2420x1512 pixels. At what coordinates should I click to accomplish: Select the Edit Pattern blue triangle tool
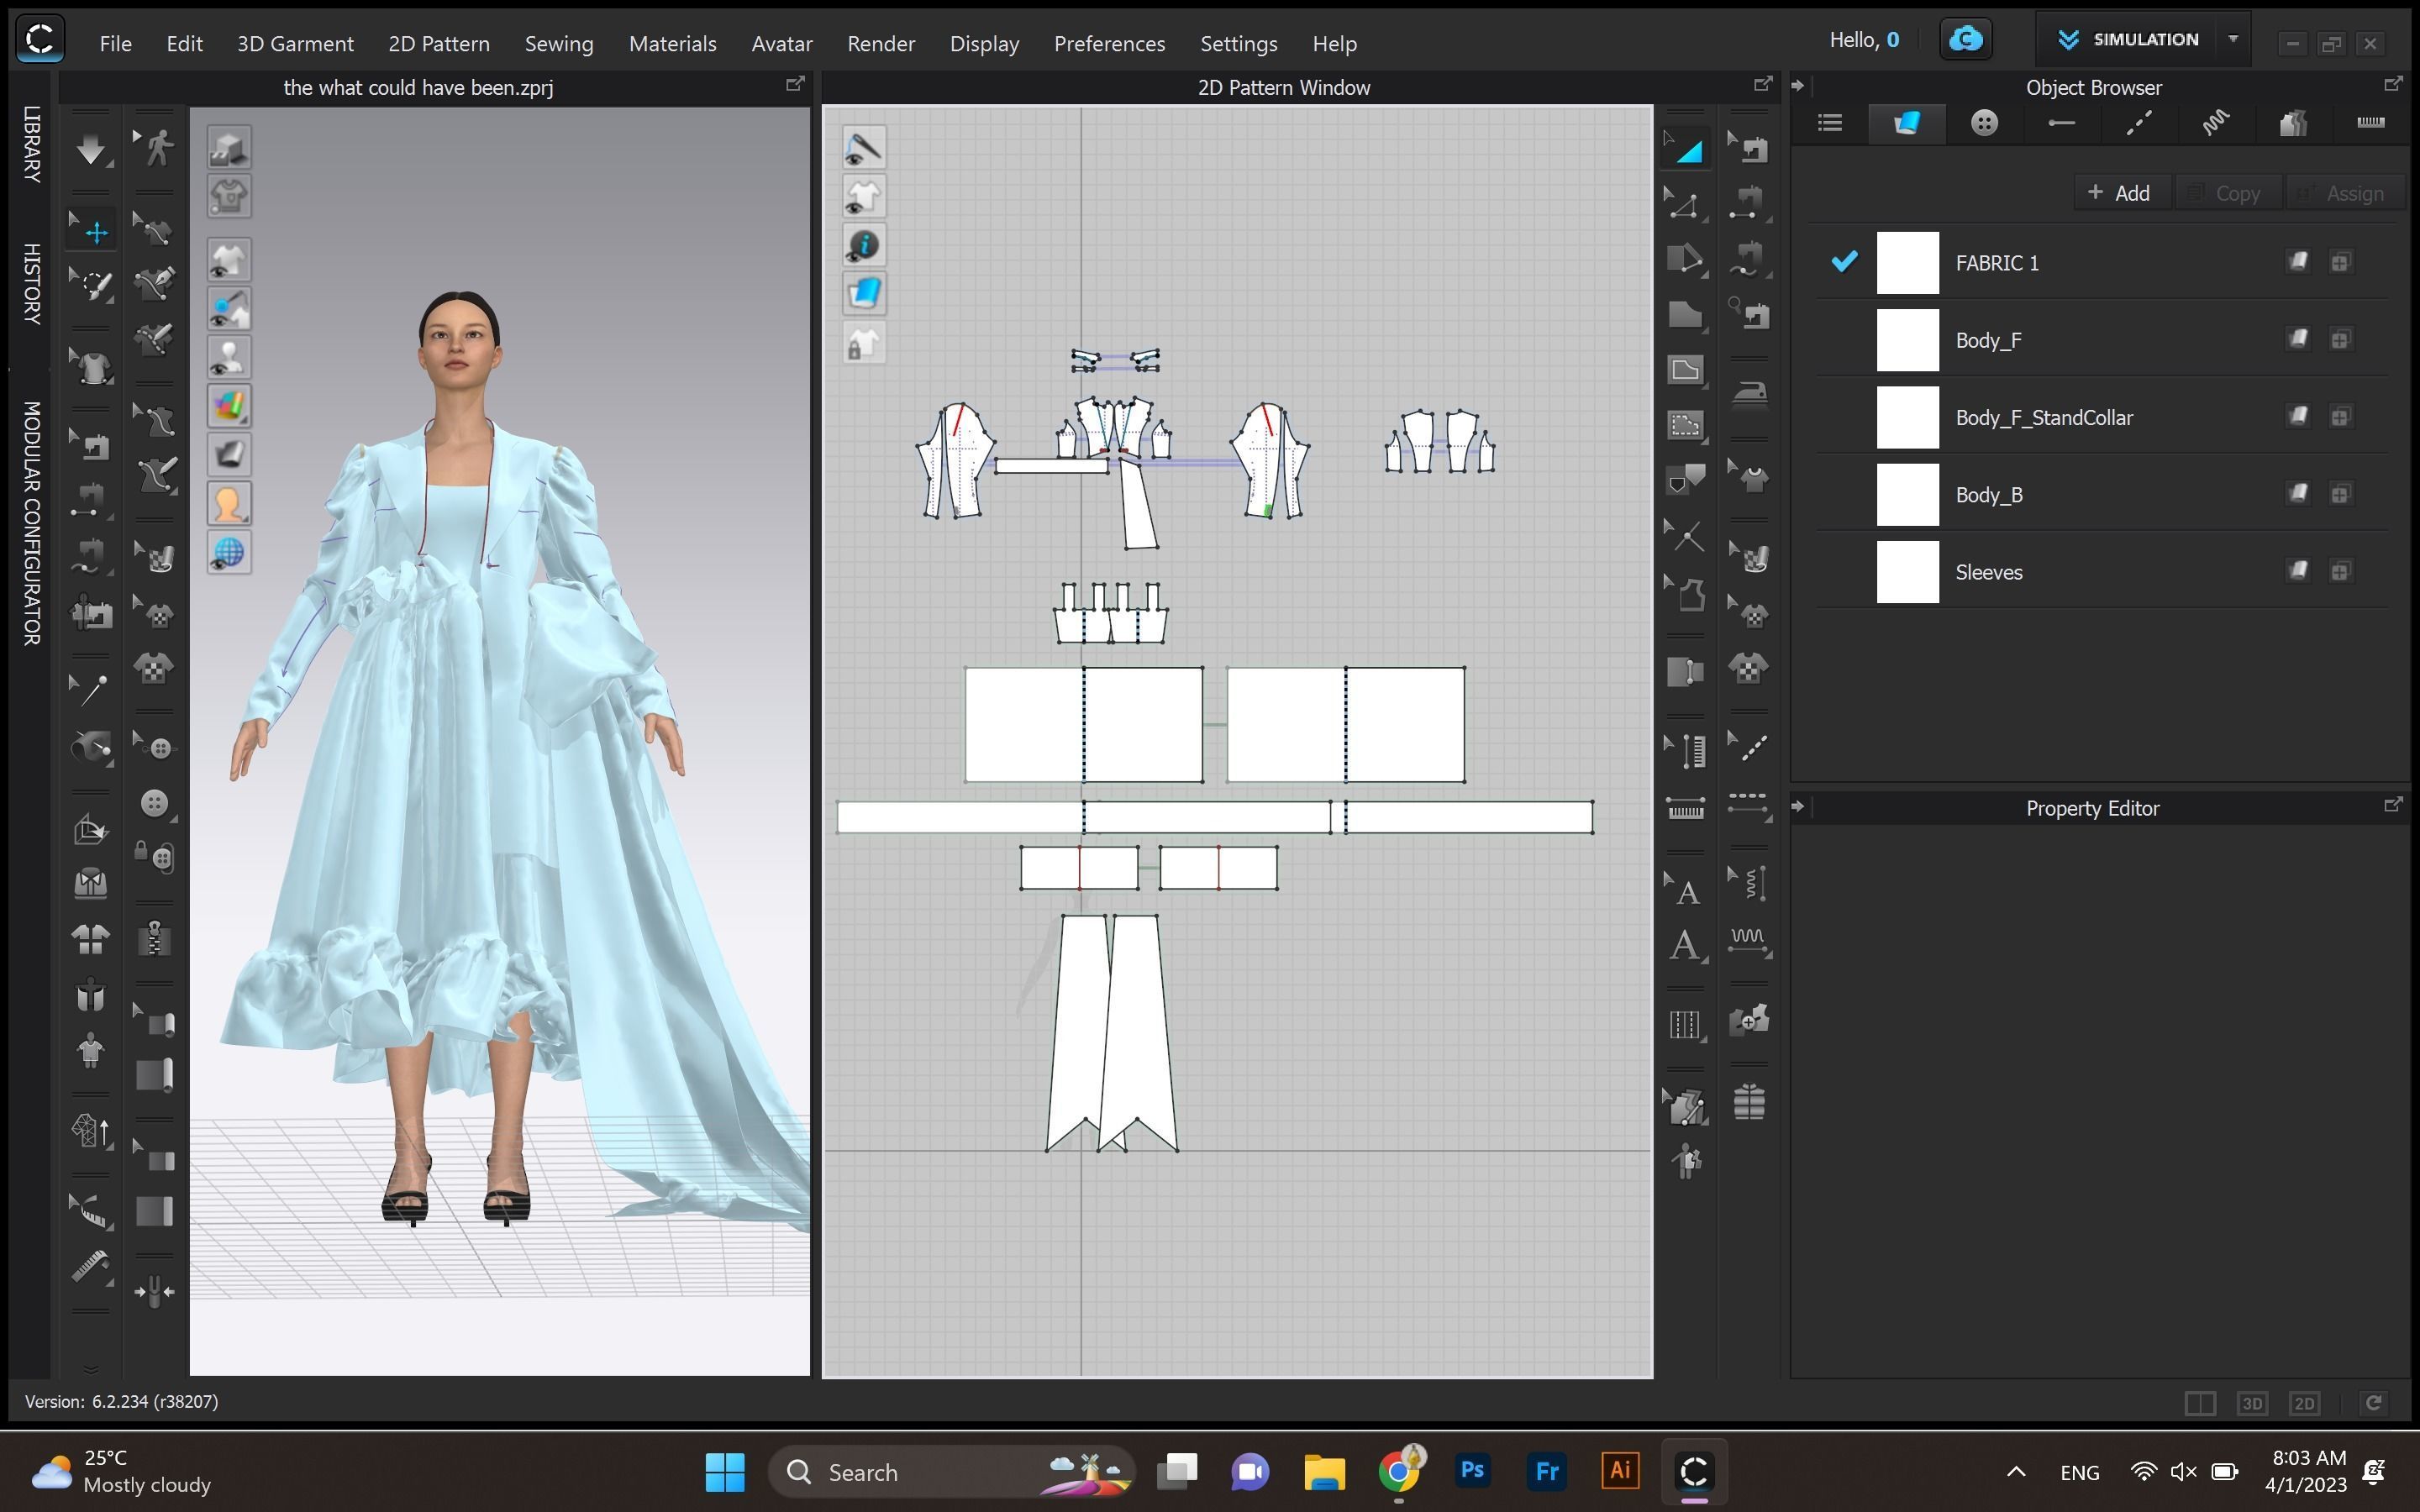1686,150
